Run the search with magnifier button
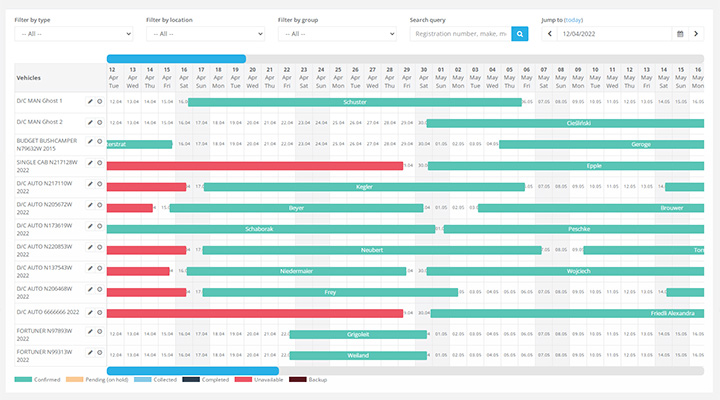 click(520, 34)
